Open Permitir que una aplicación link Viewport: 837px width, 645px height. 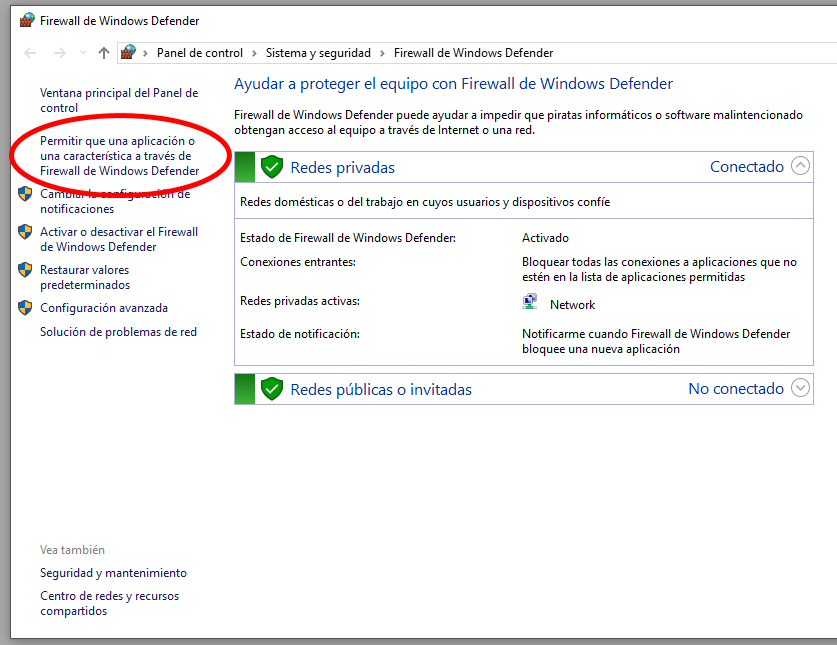pyautogui.click(x=119, y=156)
